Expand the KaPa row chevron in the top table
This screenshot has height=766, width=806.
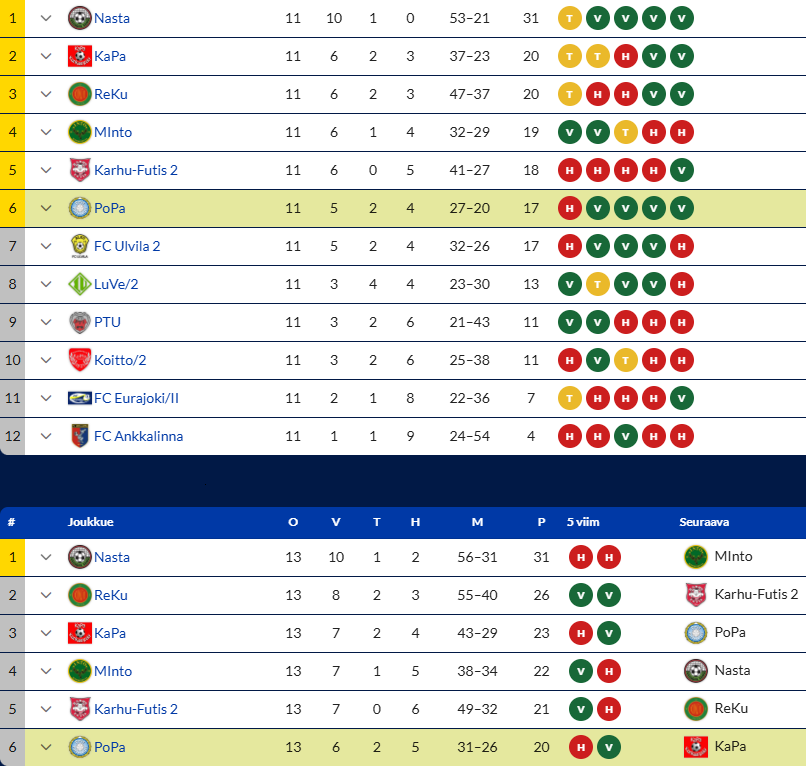[x=46, y=56]
